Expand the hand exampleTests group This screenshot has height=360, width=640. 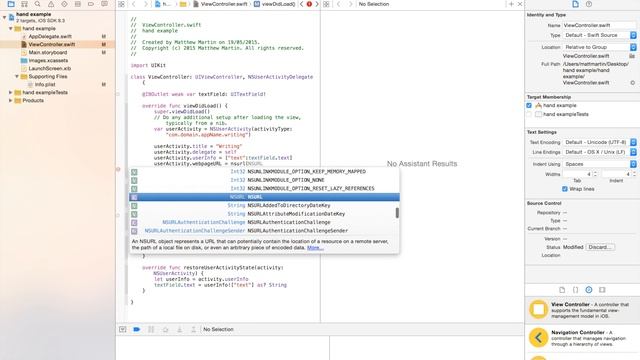(11, 92)
